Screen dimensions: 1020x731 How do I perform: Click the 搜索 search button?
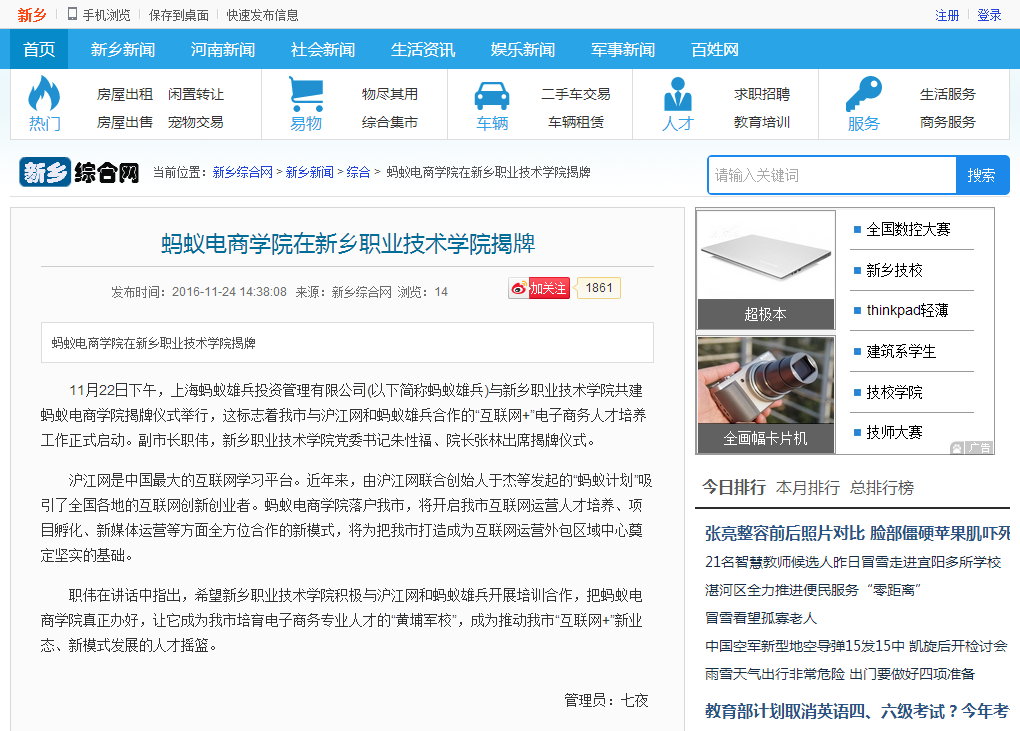[x=981, y=175]
